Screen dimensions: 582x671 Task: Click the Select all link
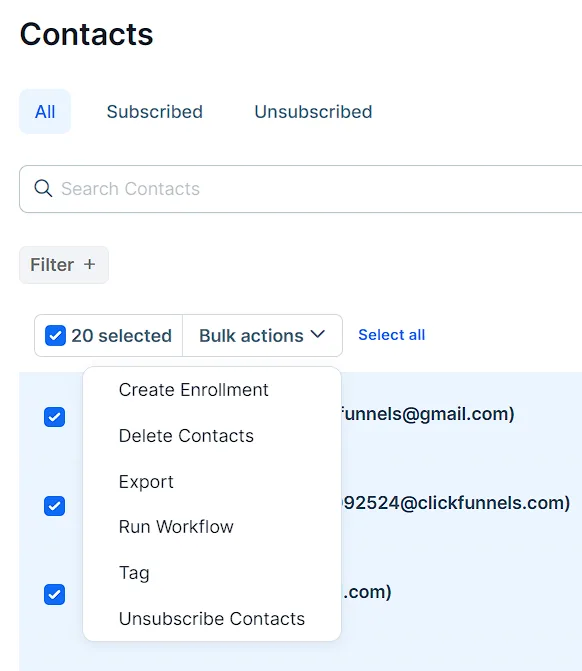(x=392, y=335)
